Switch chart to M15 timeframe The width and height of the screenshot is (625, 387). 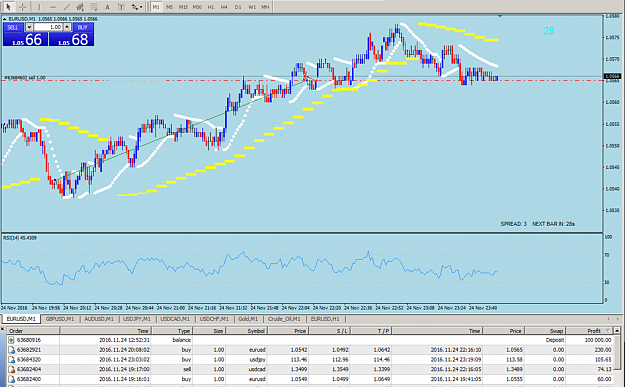click(183, 7)
